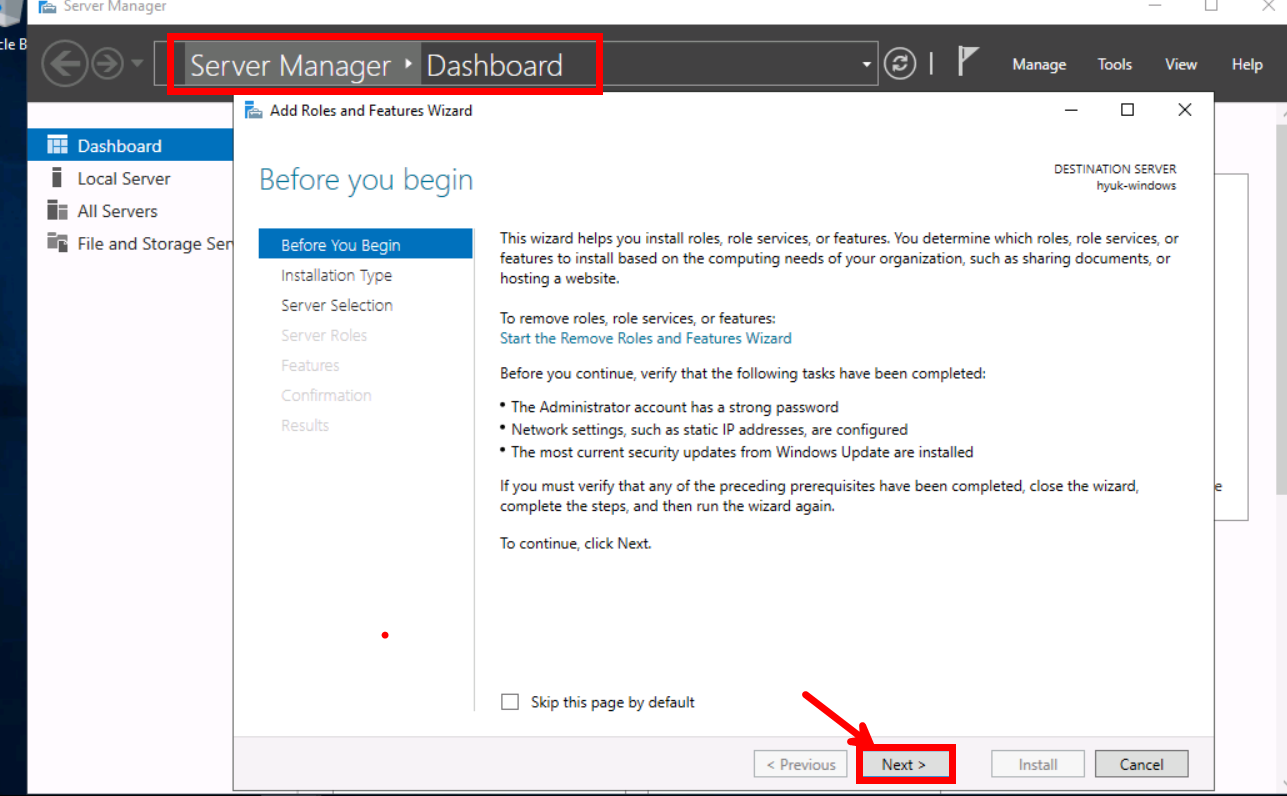1287x796 pixels.
Task: Select the Before You Begin step
Action: pyautogui.click(x=365, y=245)
